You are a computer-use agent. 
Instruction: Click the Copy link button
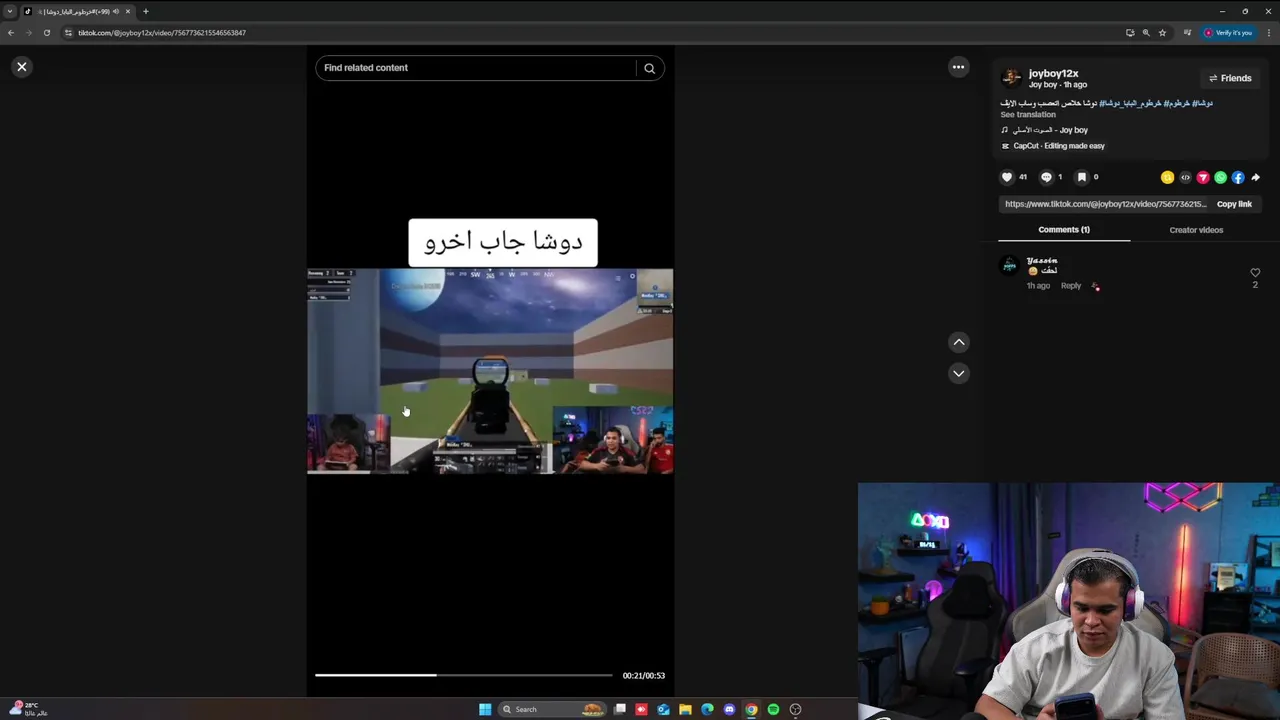pyautogui.click(x=1234, y=204)
